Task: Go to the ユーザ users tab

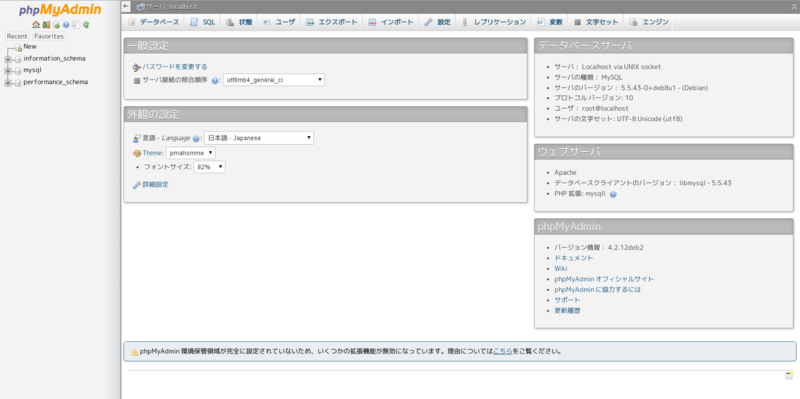Action: (279, 22)
